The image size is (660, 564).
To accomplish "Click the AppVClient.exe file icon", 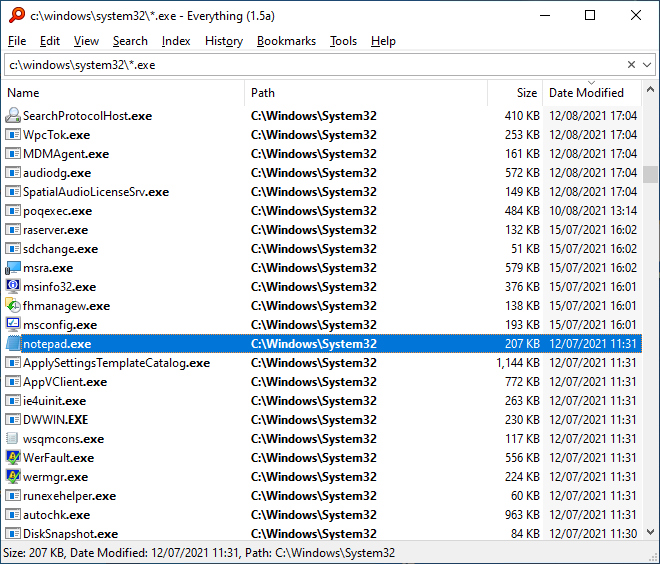I will point(13,382).
